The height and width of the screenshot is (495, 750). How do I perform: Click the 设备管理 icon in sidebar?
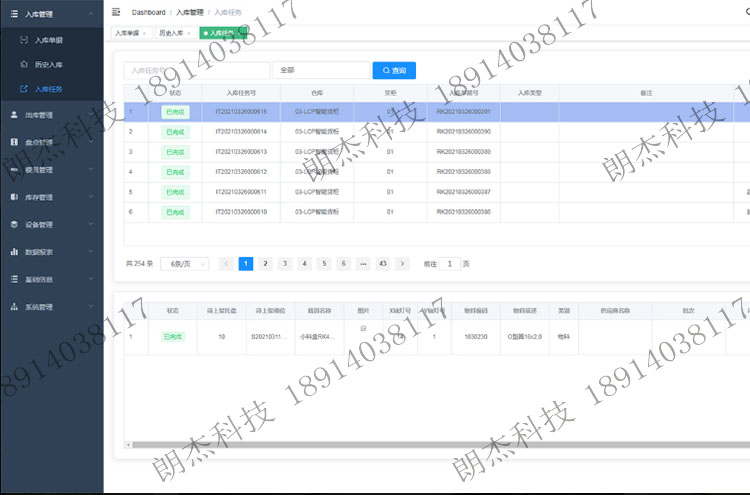(13, 225)
